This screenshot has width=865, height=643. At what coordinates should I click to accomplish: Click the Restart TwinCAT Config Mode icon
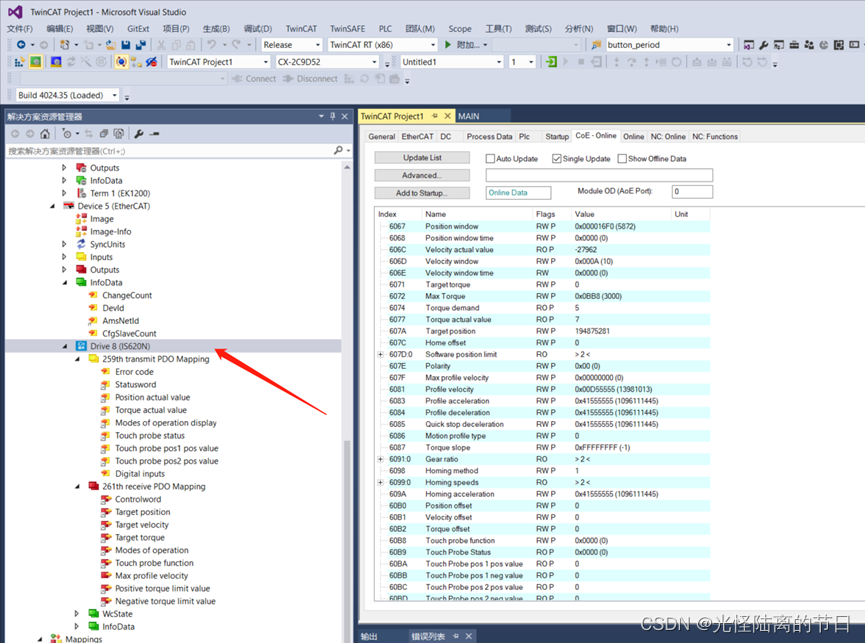[x=56, y=62]
